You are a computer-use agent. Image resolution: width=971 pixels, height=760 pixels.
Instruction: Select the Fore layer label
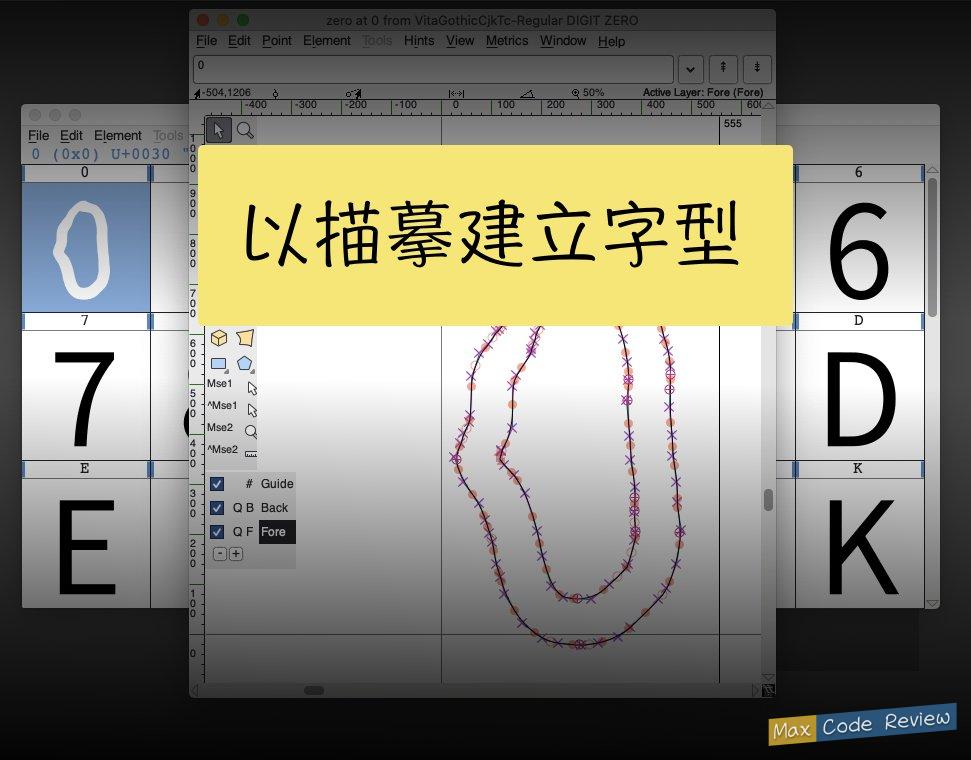[274, 532]
